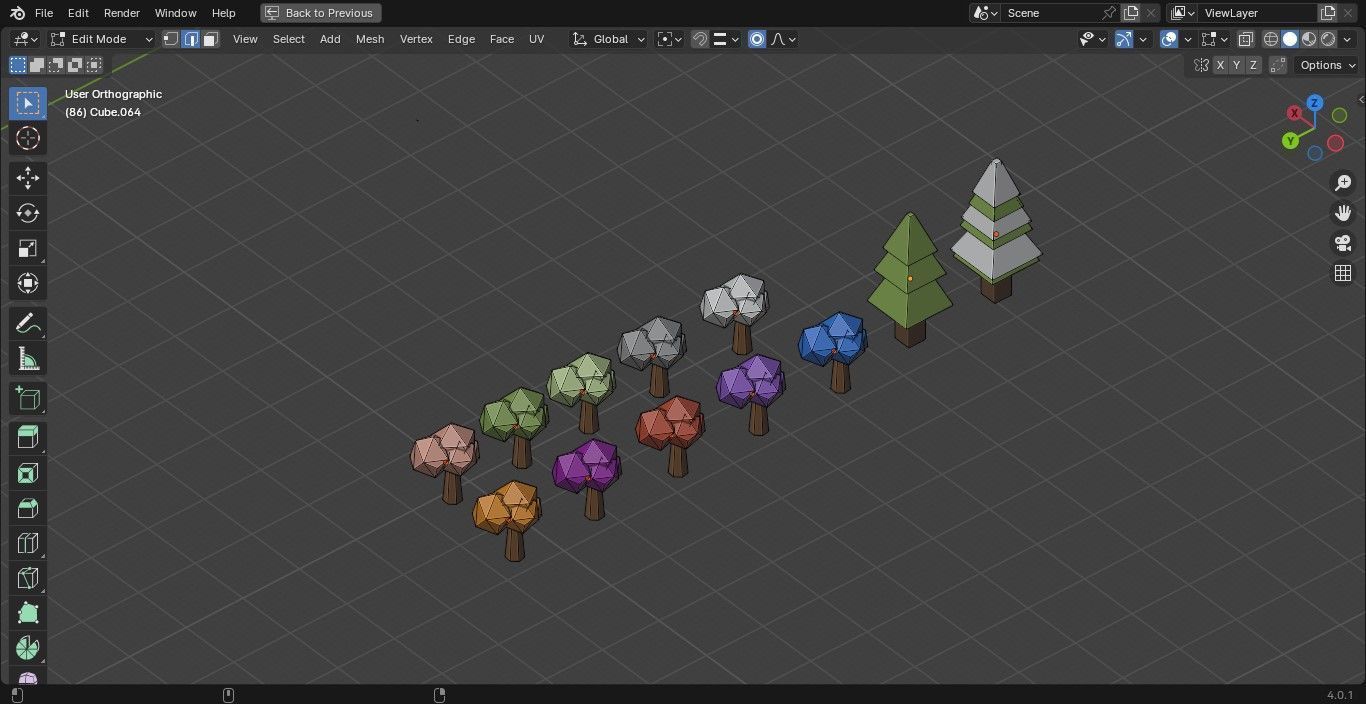The height and width of the screenshot is (704, 1366).
Task: Activate the 3D Cursor tool
Action: click(28, 138)
